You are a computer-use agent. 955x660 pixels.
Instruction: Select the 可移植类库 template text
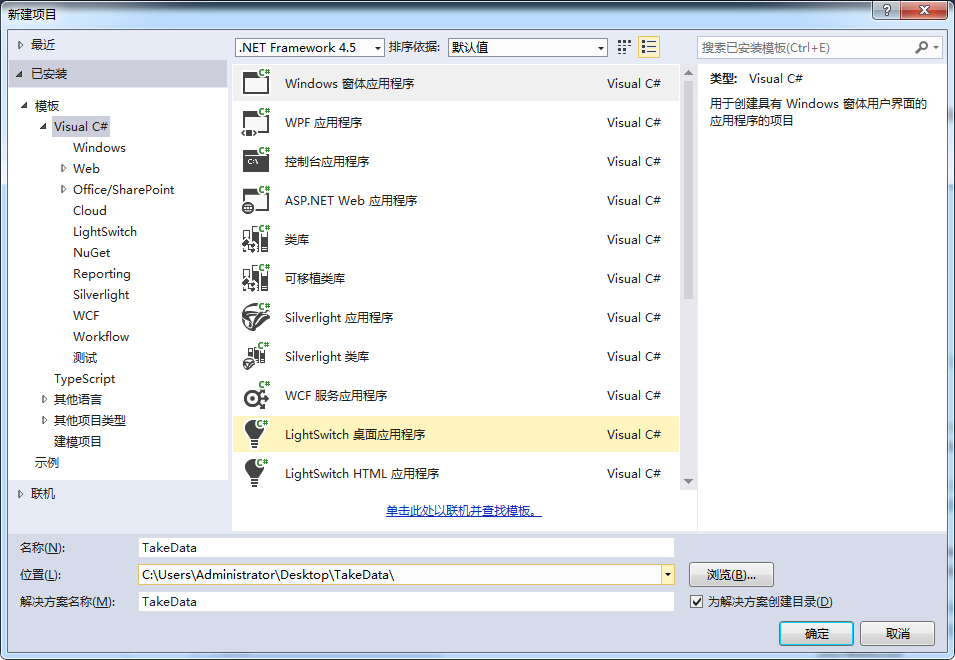(x=315, y=278)
